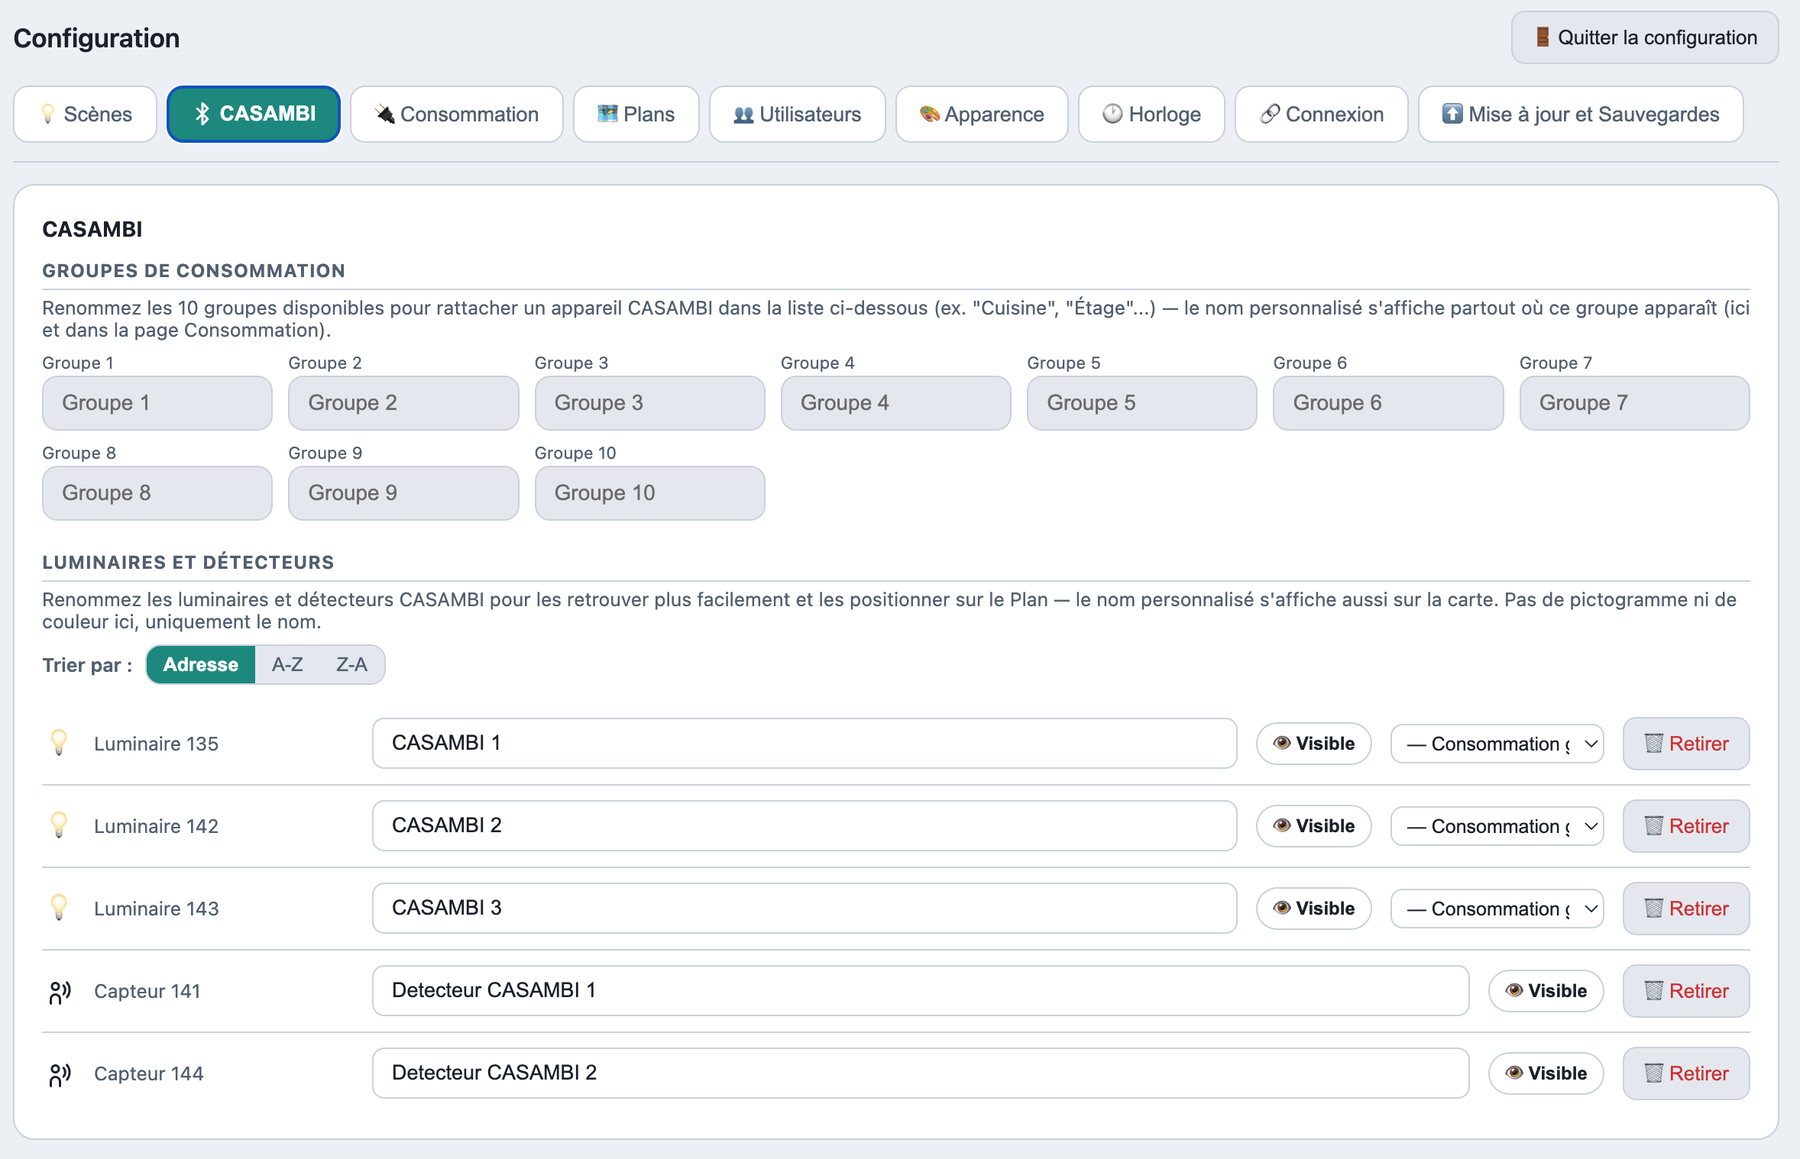Click the lightbulb icon of Luminaire 135
Screen dimensions: 1800x1159
tap(59, 743)
